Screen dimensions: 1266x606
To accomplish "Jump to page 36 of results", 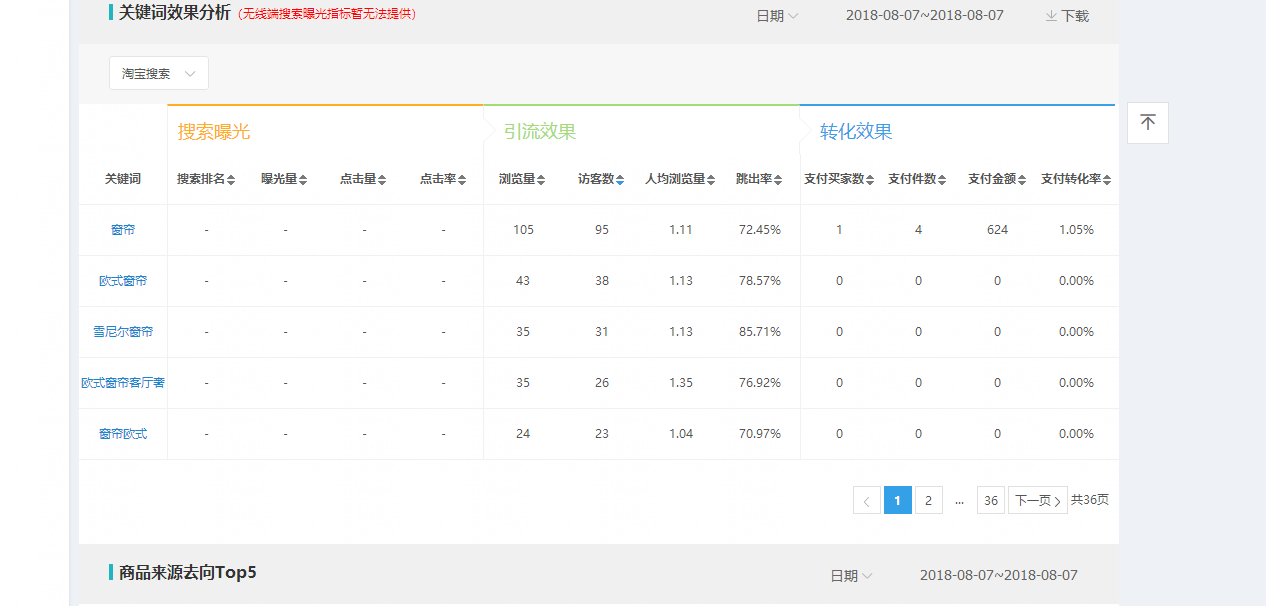I will pos(990,500).
